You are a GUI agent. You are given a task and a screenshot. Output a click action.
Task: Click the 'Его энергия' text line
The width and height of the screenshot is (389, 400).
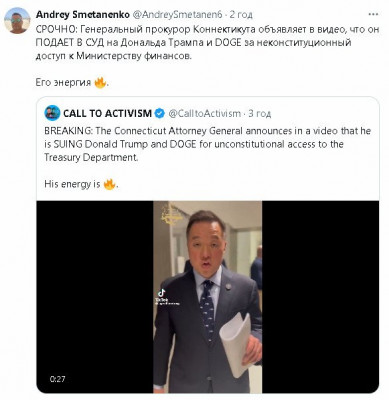tap(63, 82)
